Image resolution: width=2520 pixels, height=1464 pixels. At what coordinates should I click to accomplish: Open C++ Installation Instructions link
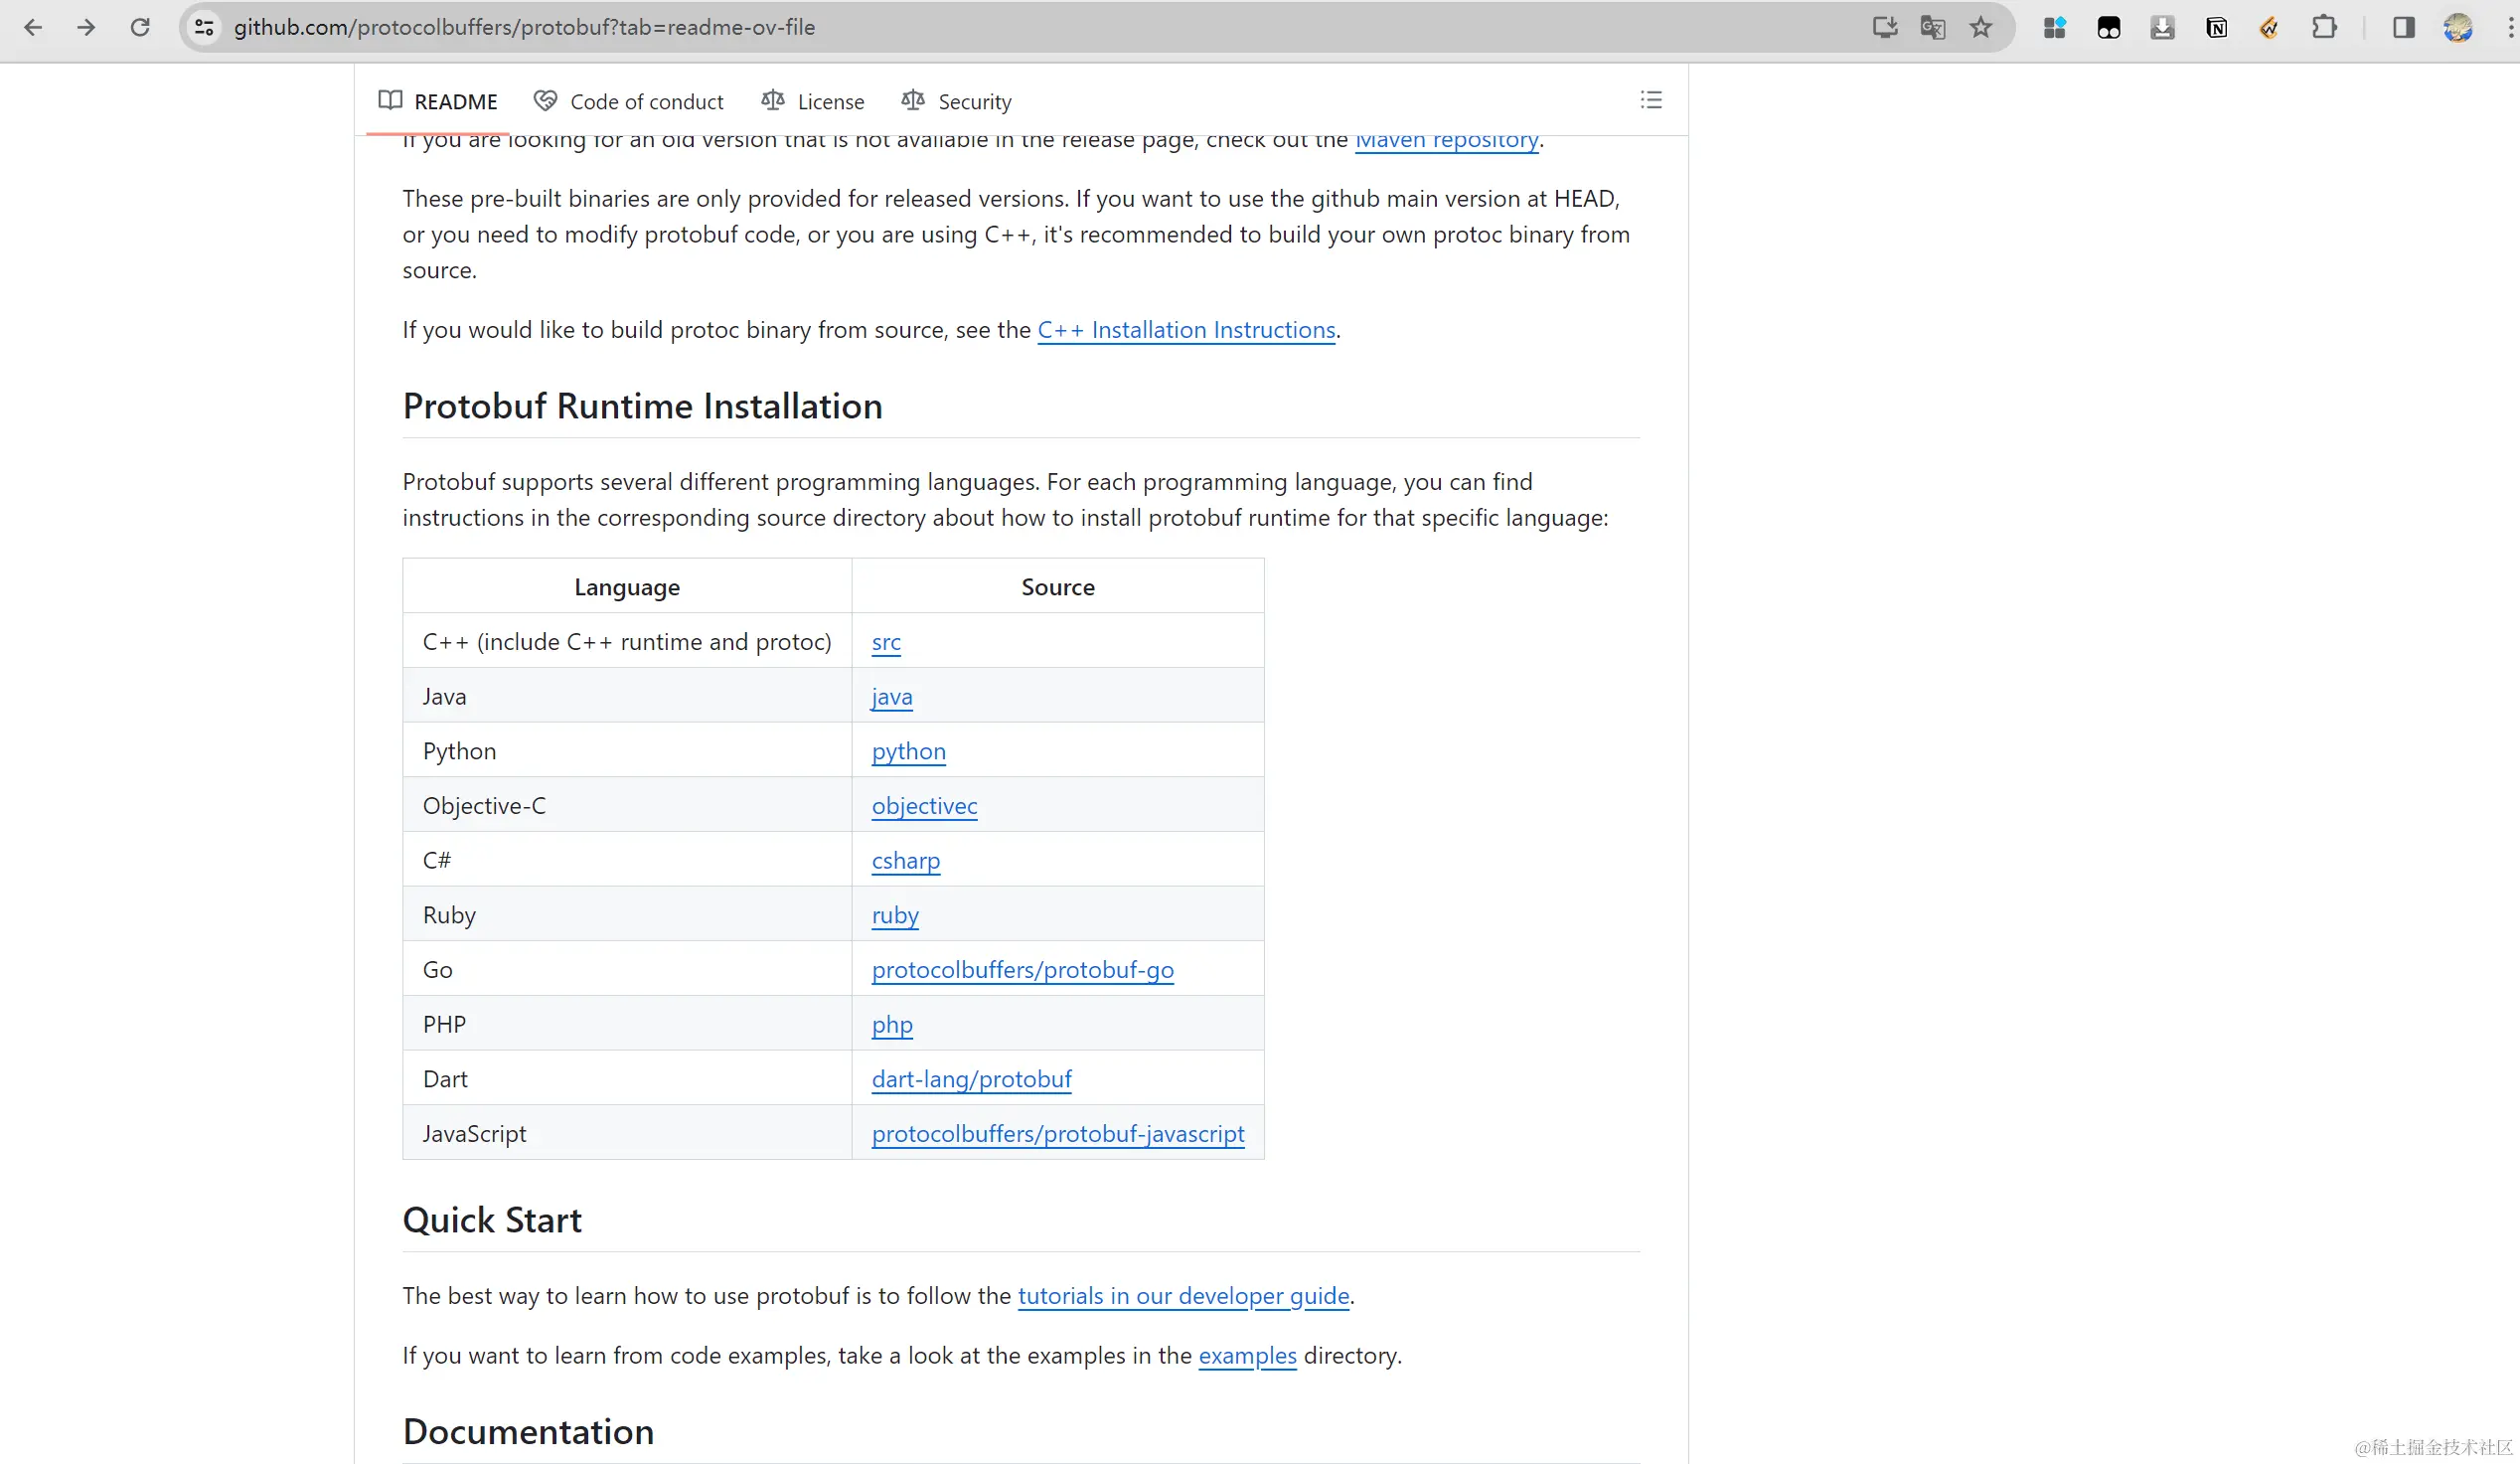pos(1186,330)
